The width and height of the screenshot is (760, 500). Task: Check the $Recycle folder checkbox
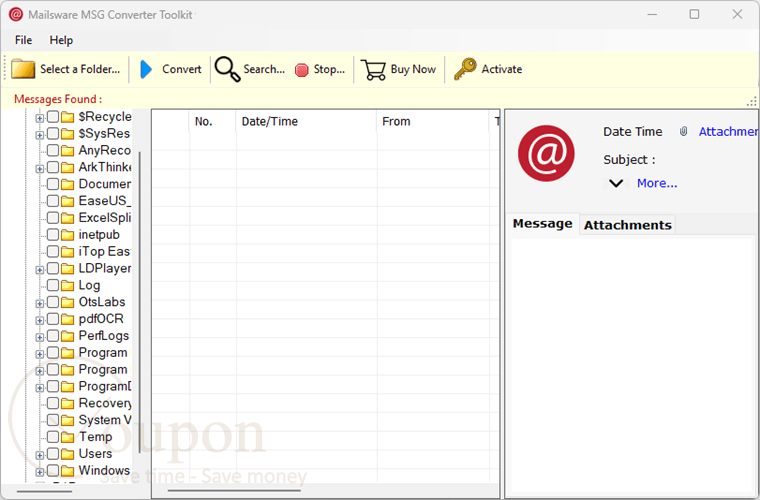tap(53, 116)
